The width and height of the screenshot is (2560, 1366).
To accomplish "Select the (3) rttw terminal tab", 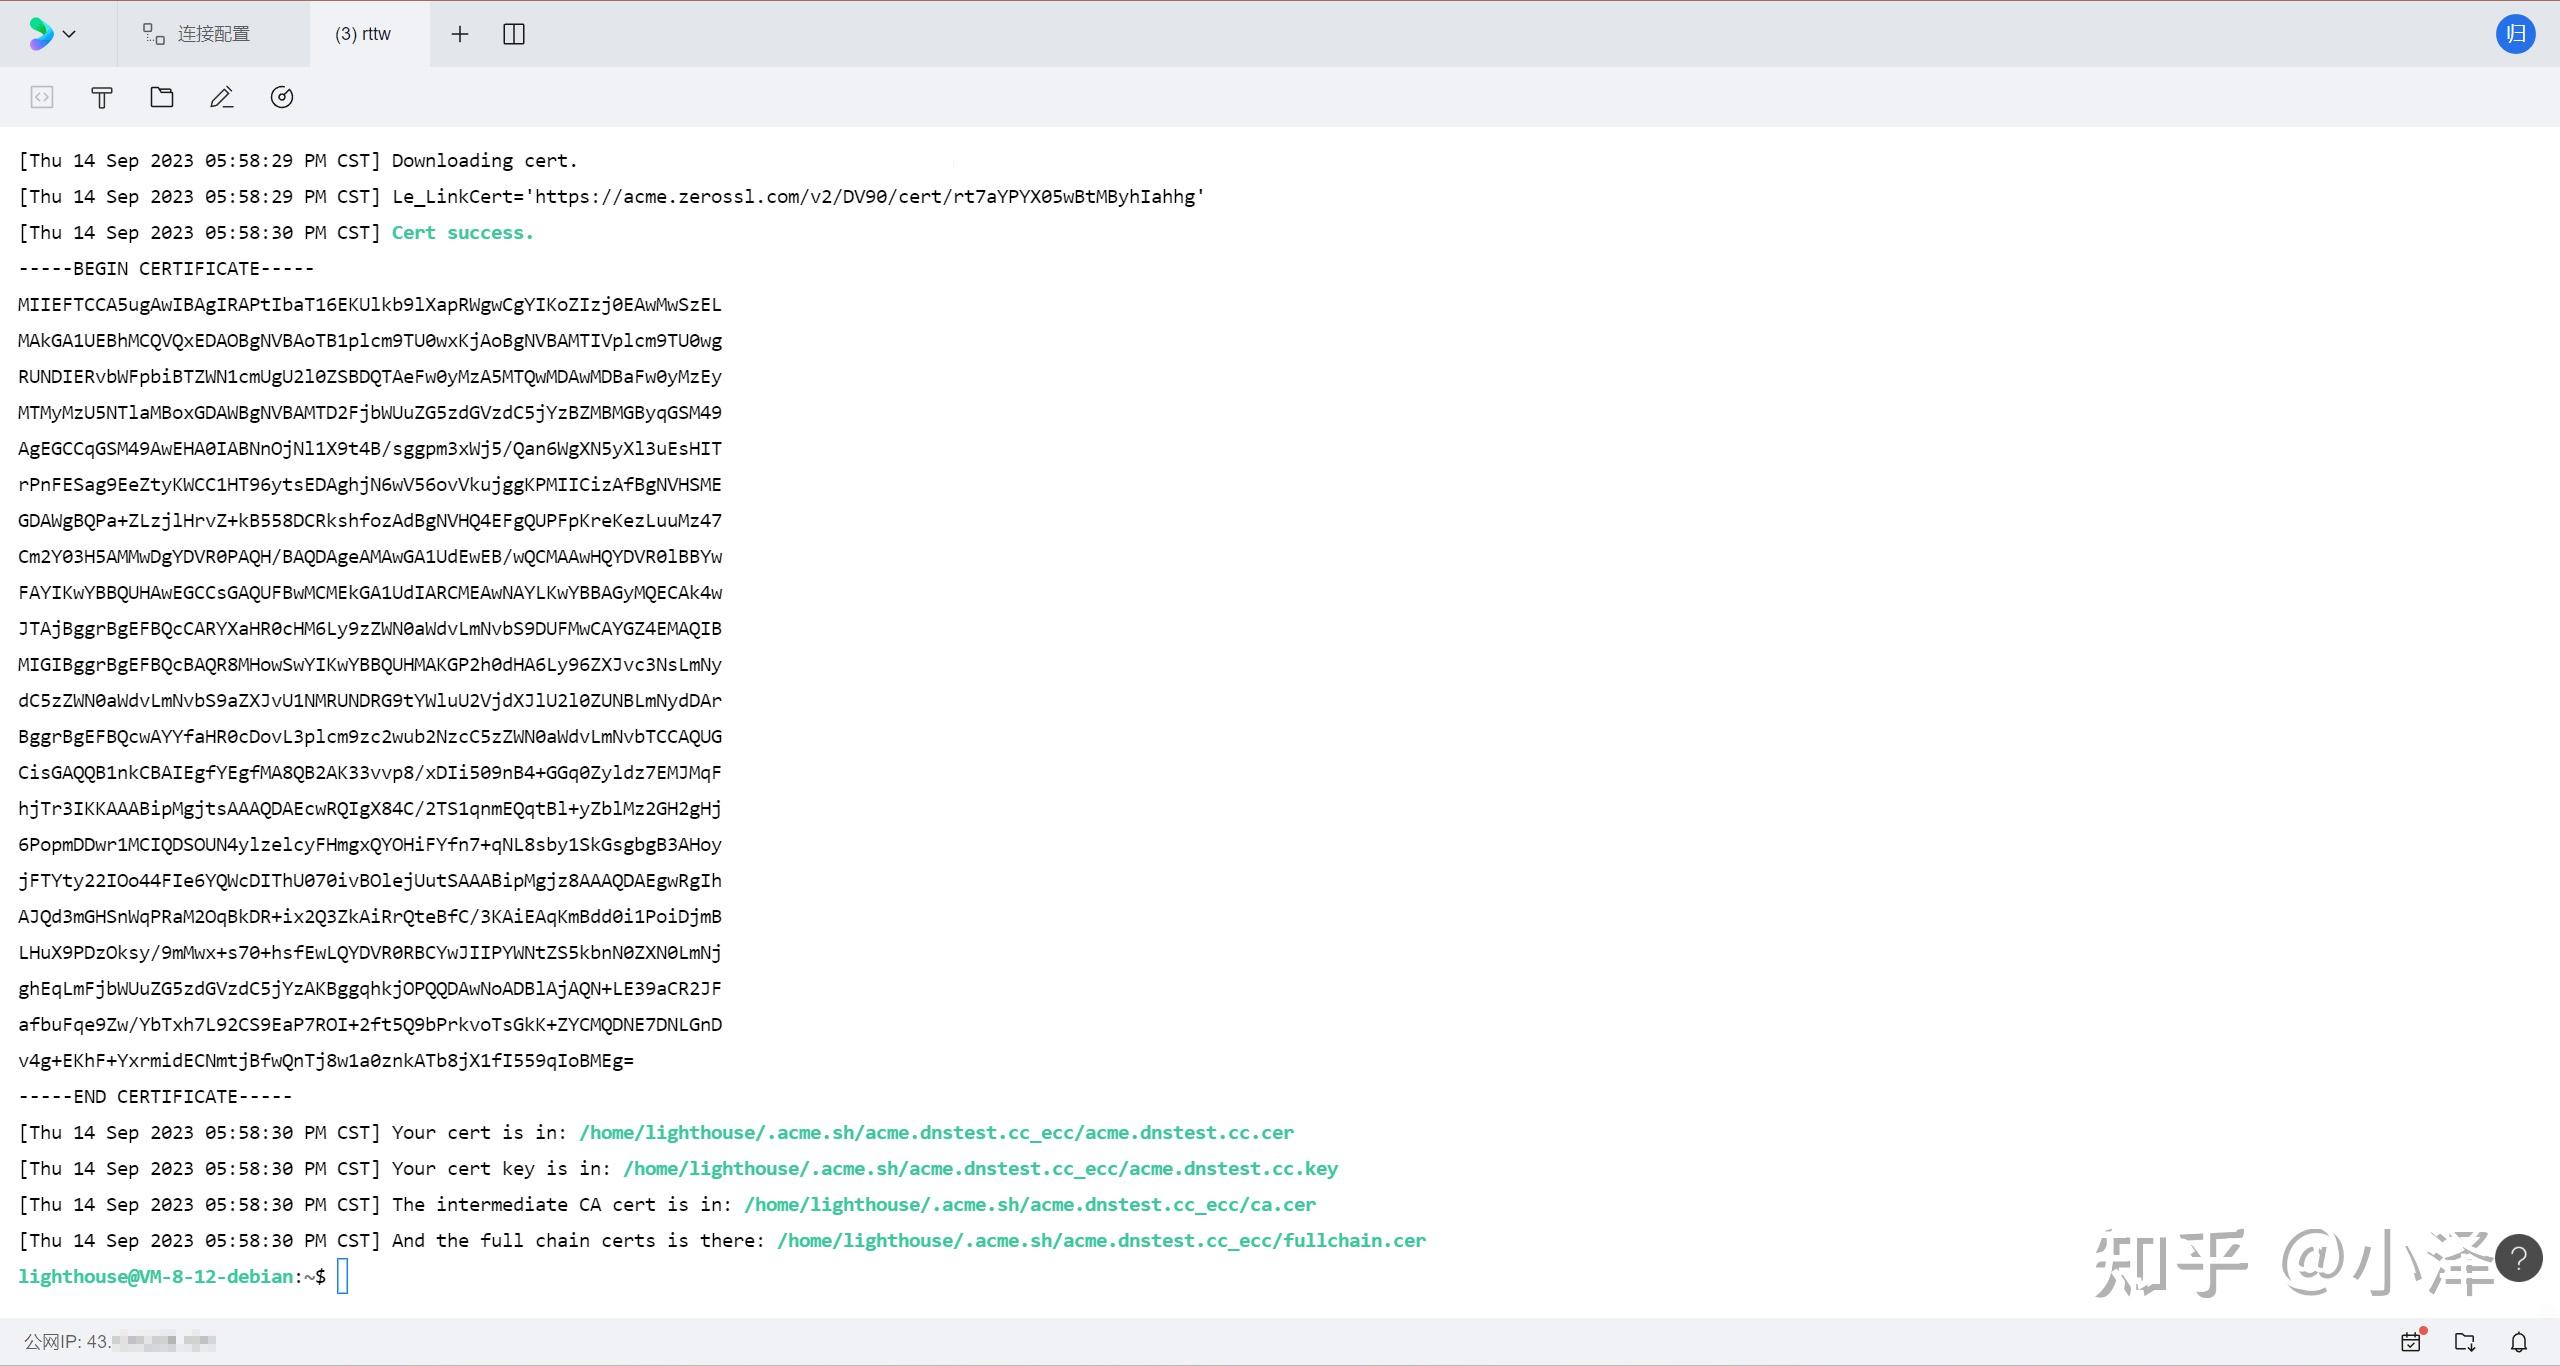I will pos(363,34).
